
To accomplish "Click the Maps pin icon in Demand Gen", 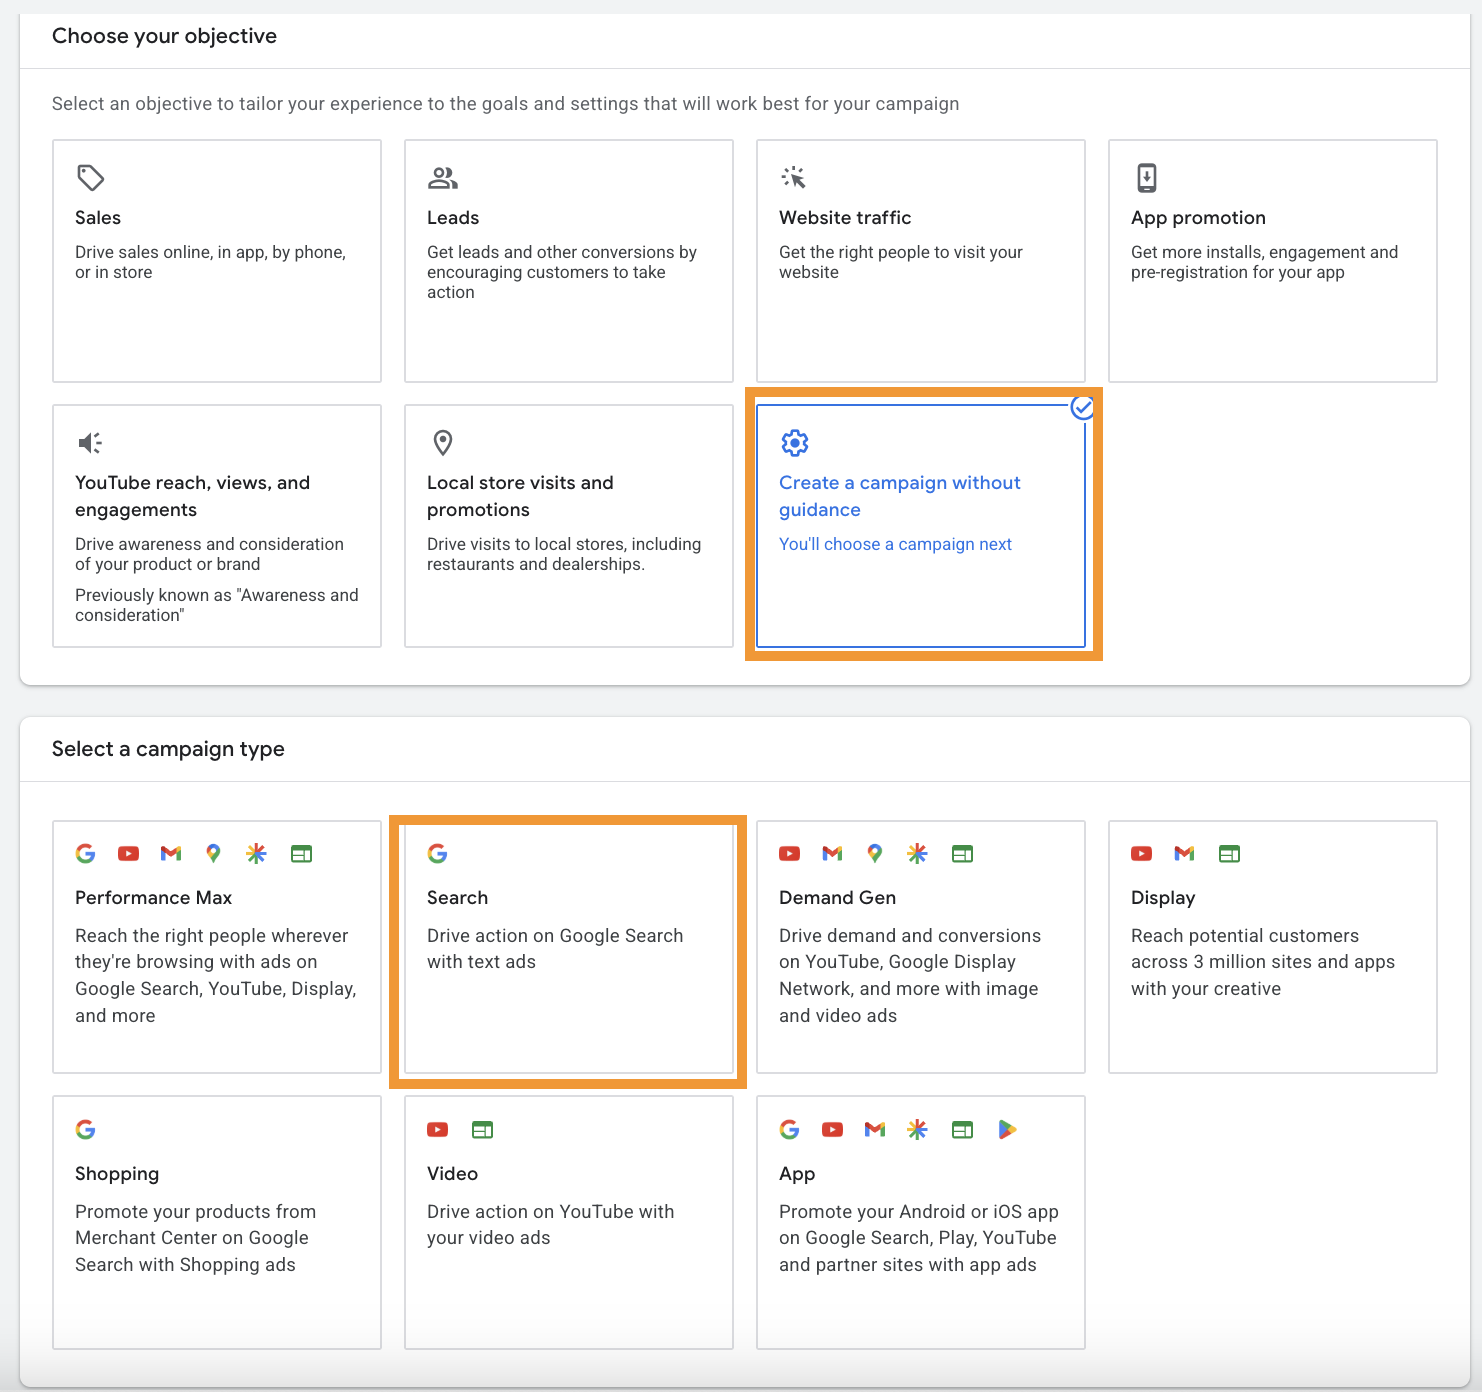I will click(875, 853).
